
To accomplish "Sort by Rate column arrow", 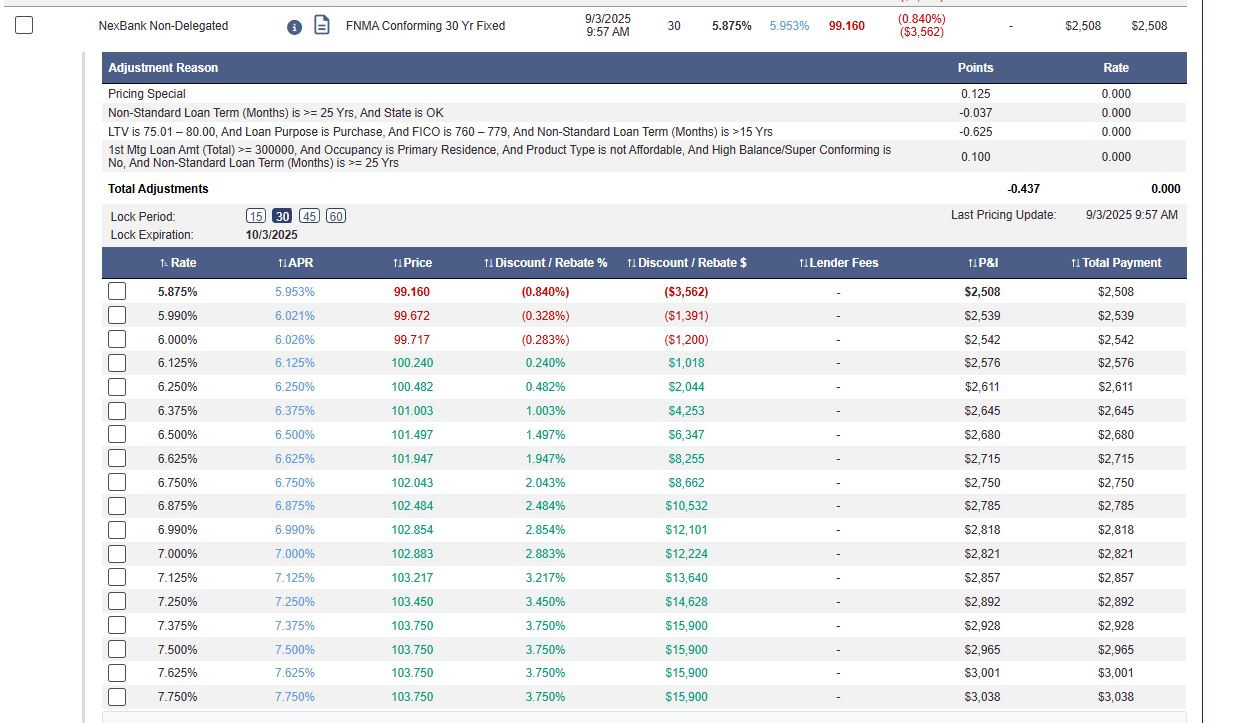I will (178, 263).
